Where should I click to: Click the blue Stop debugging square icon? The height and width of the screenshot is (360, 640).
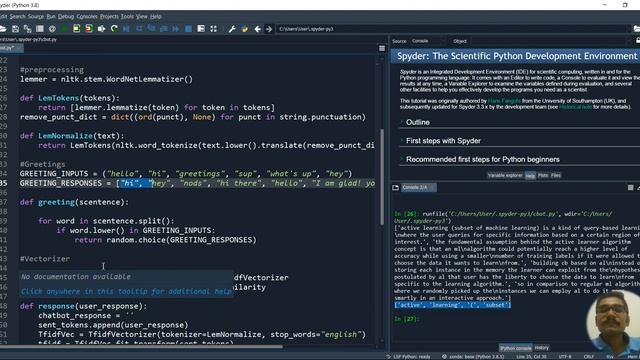tap(188, 29)
